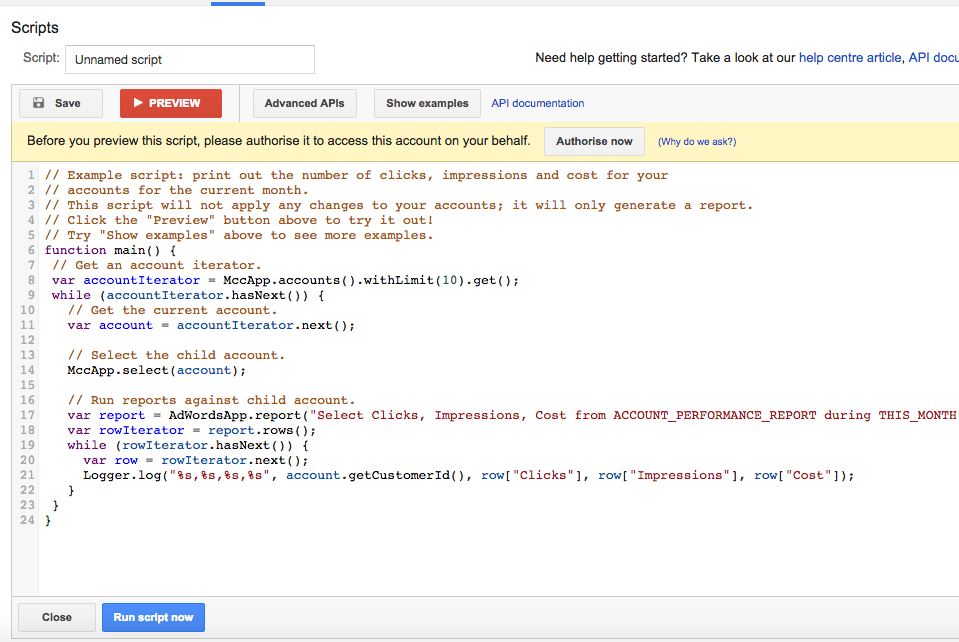Screen dimensions: 959x642
Task: Open the help centre article link
Action: 850,57
